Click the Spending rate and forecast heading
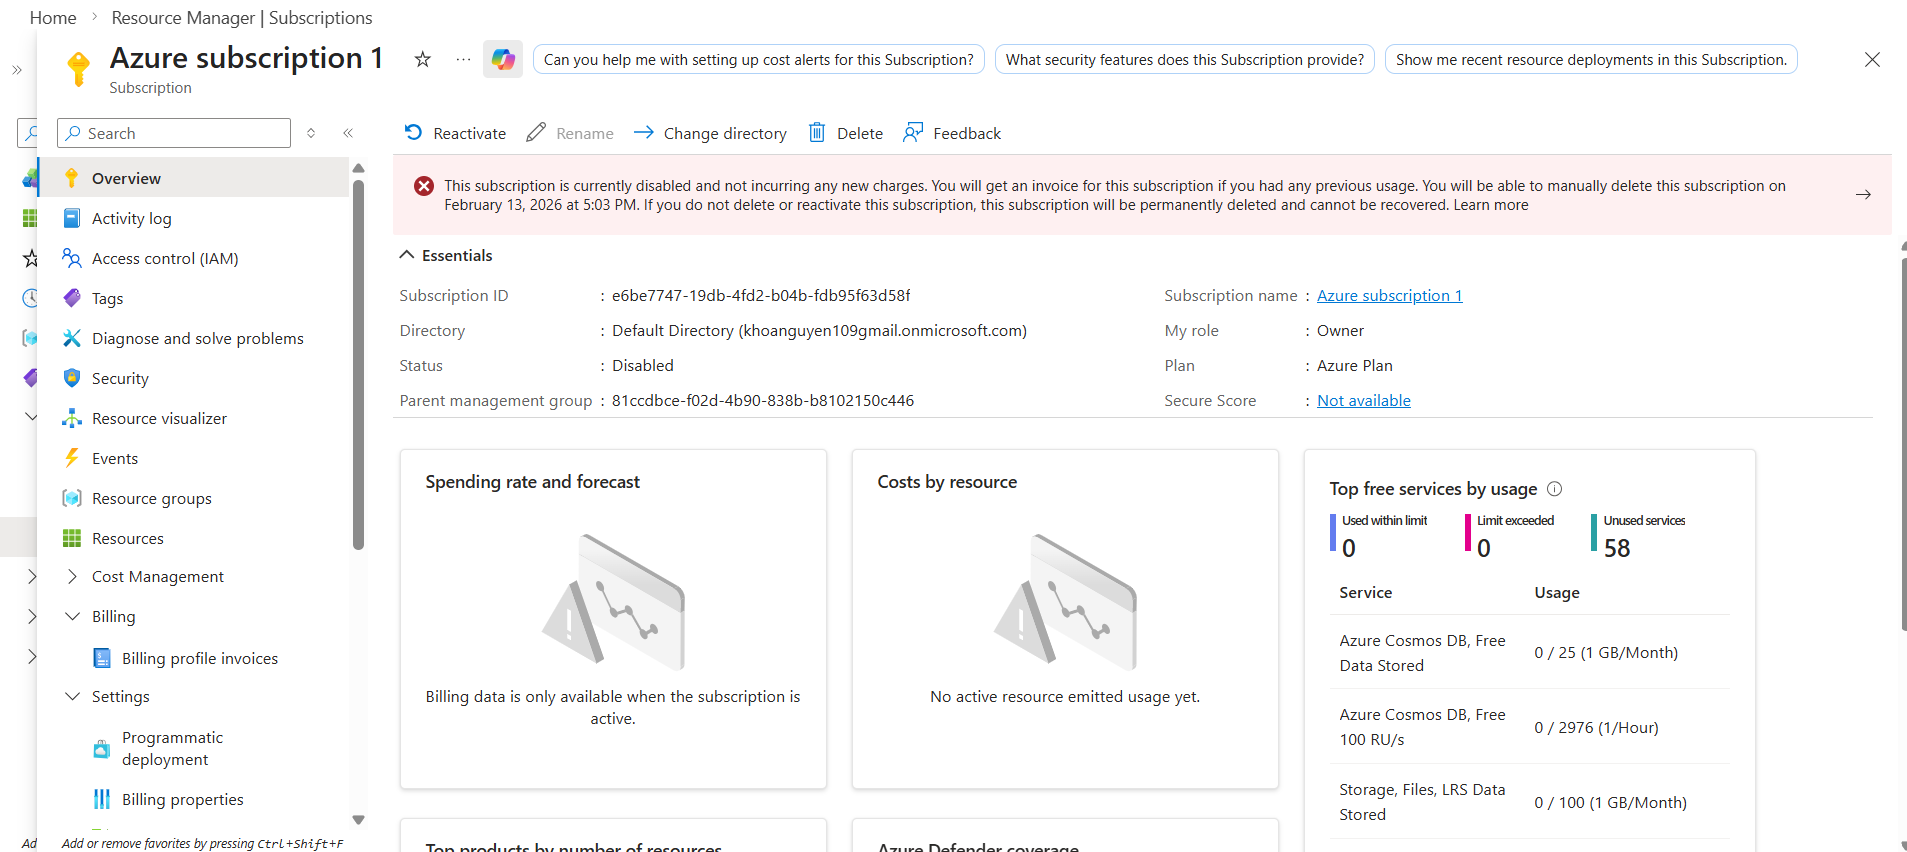The height and width of the screenshot is (852, 1907). (x=533, y=482)
